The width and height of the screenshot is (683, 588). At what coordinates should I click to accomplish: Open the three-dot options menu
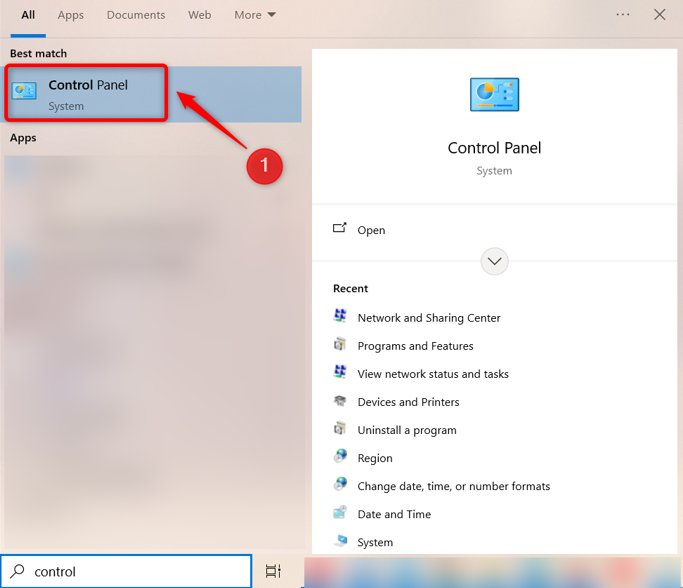point(622,15)
